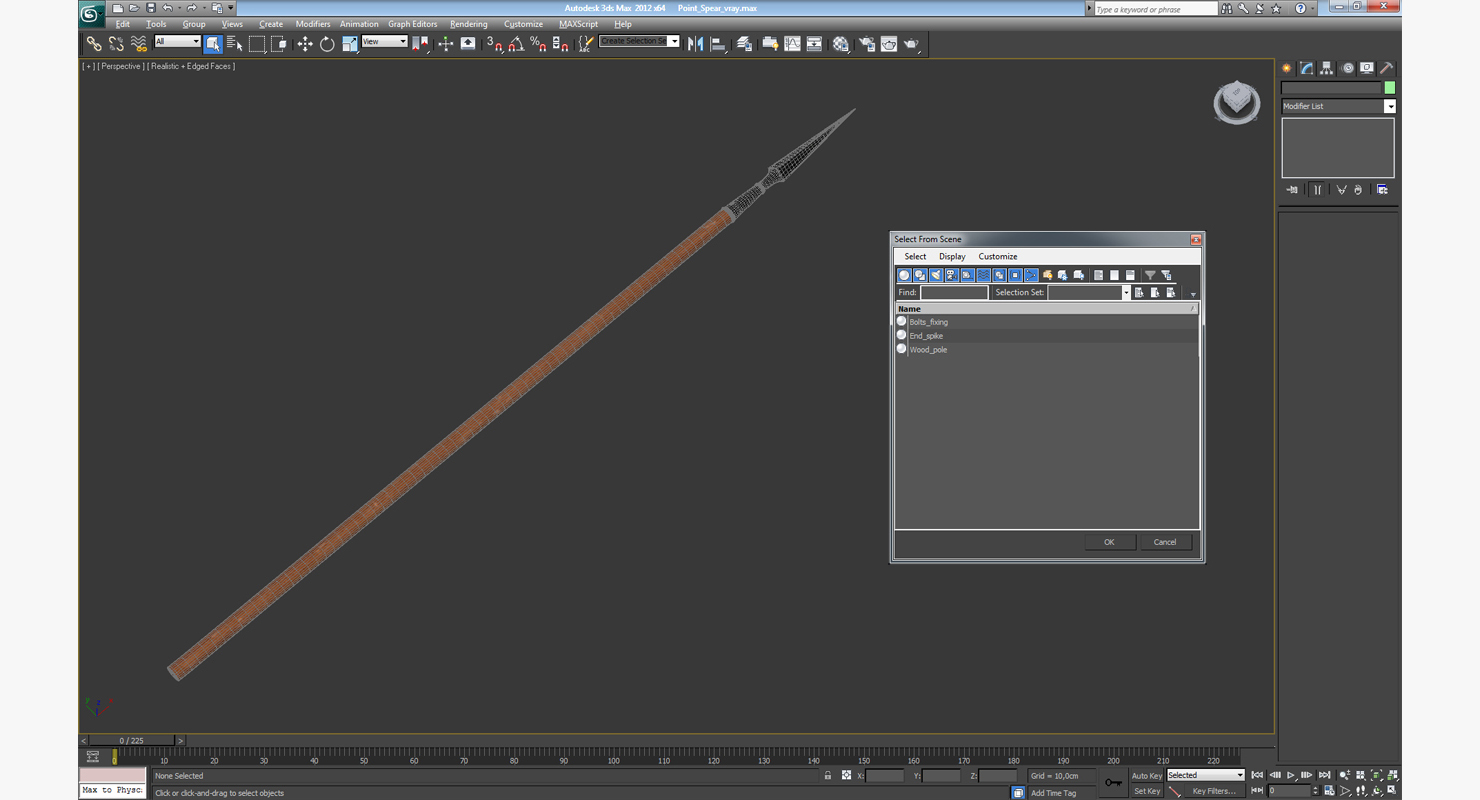This screenshot has height=800, width=1480.
Task: Click the Auto Key button
Action: pyautogui.click(x=1147, y=775)
